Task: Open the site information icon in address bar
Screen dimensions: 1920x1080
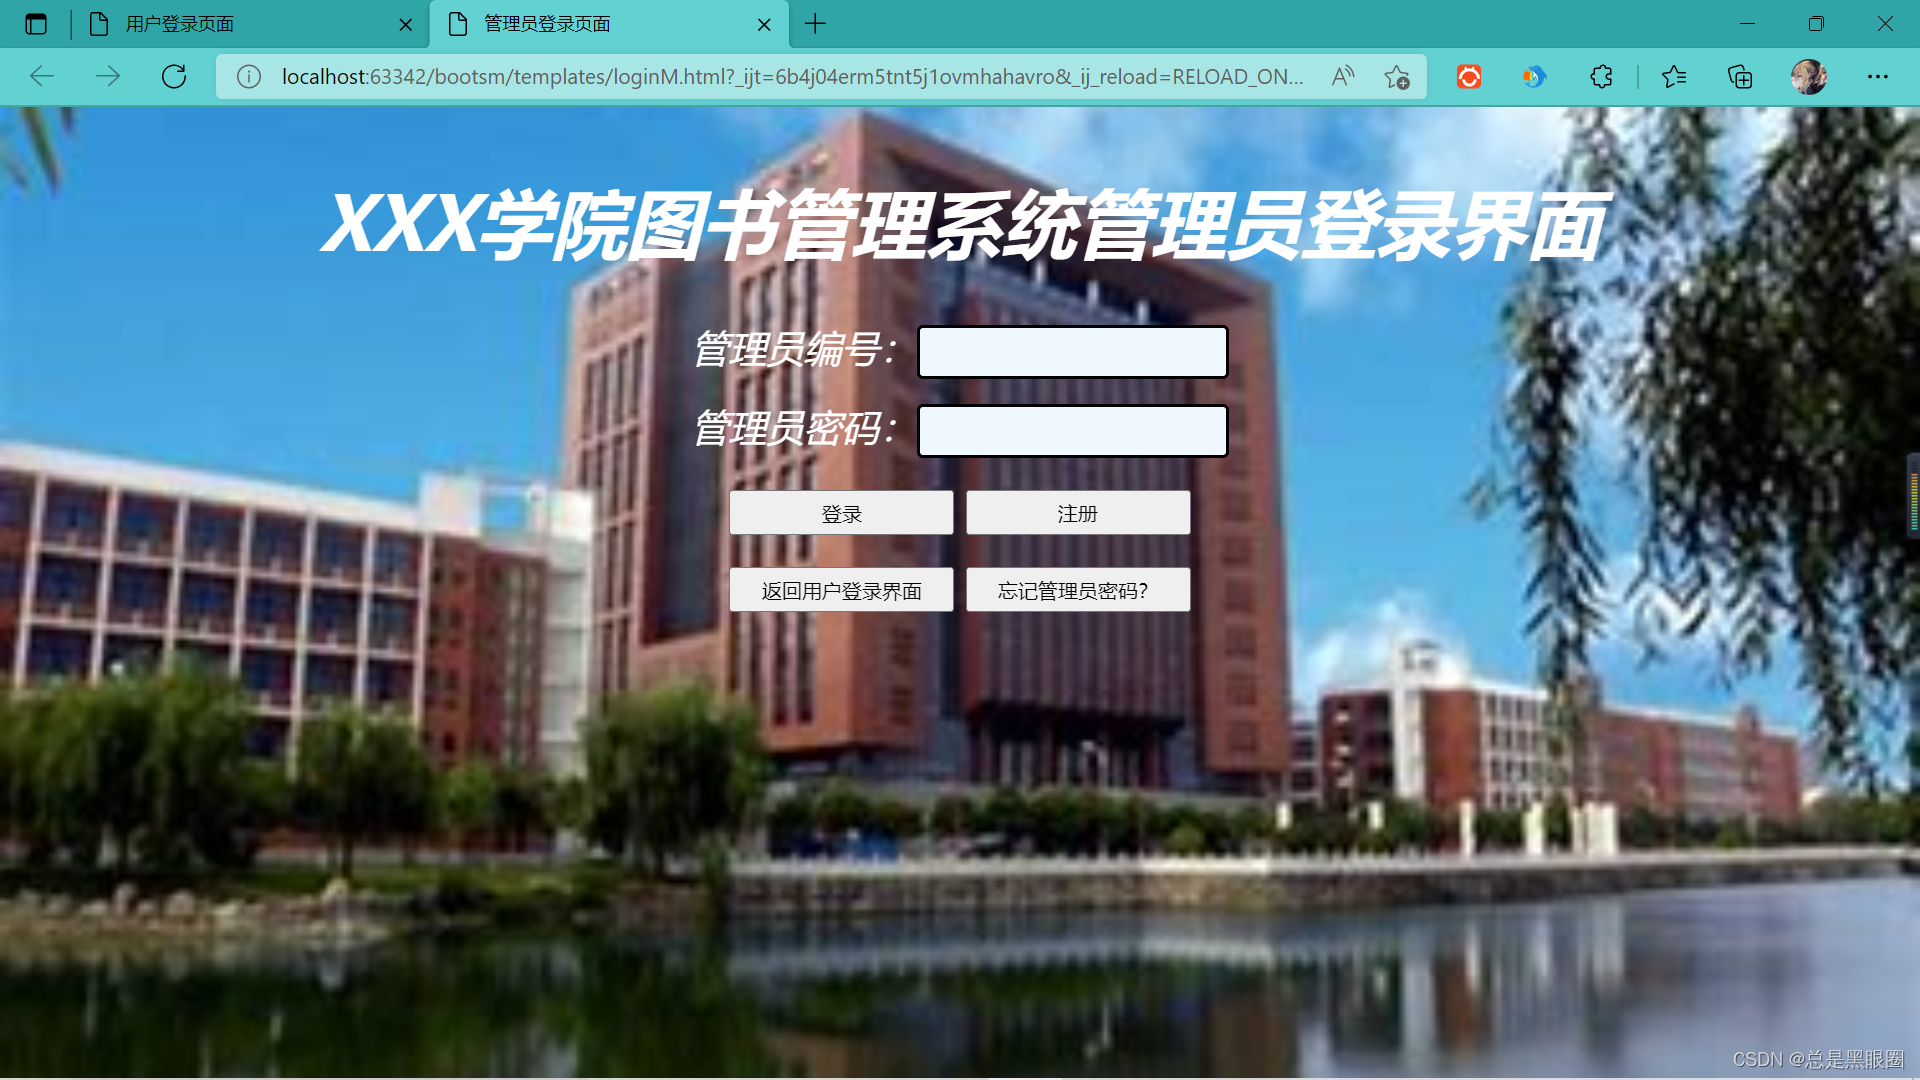Action: (x=249, y=77)
